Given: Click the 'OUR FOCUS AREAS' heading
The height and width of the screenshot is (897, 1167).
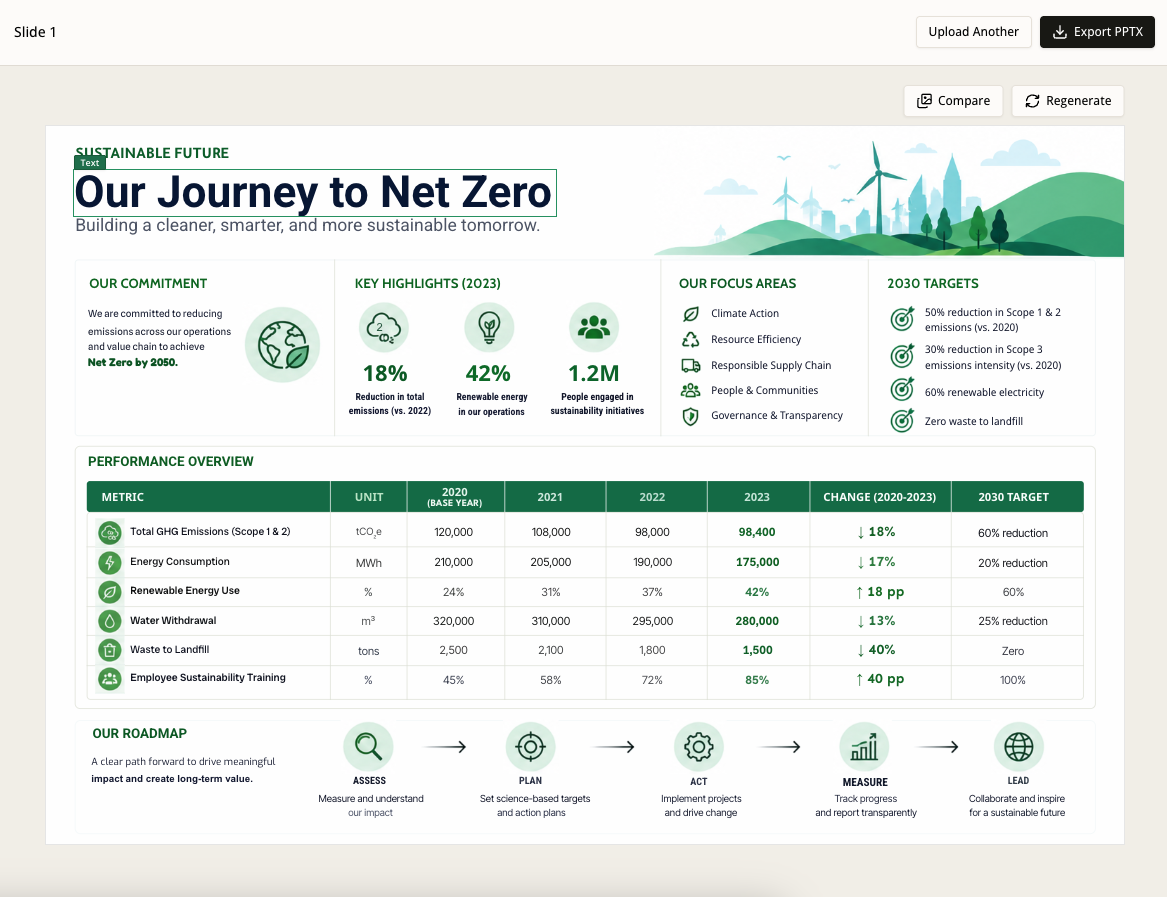Looking at the screenshot, I should [738, 284].
